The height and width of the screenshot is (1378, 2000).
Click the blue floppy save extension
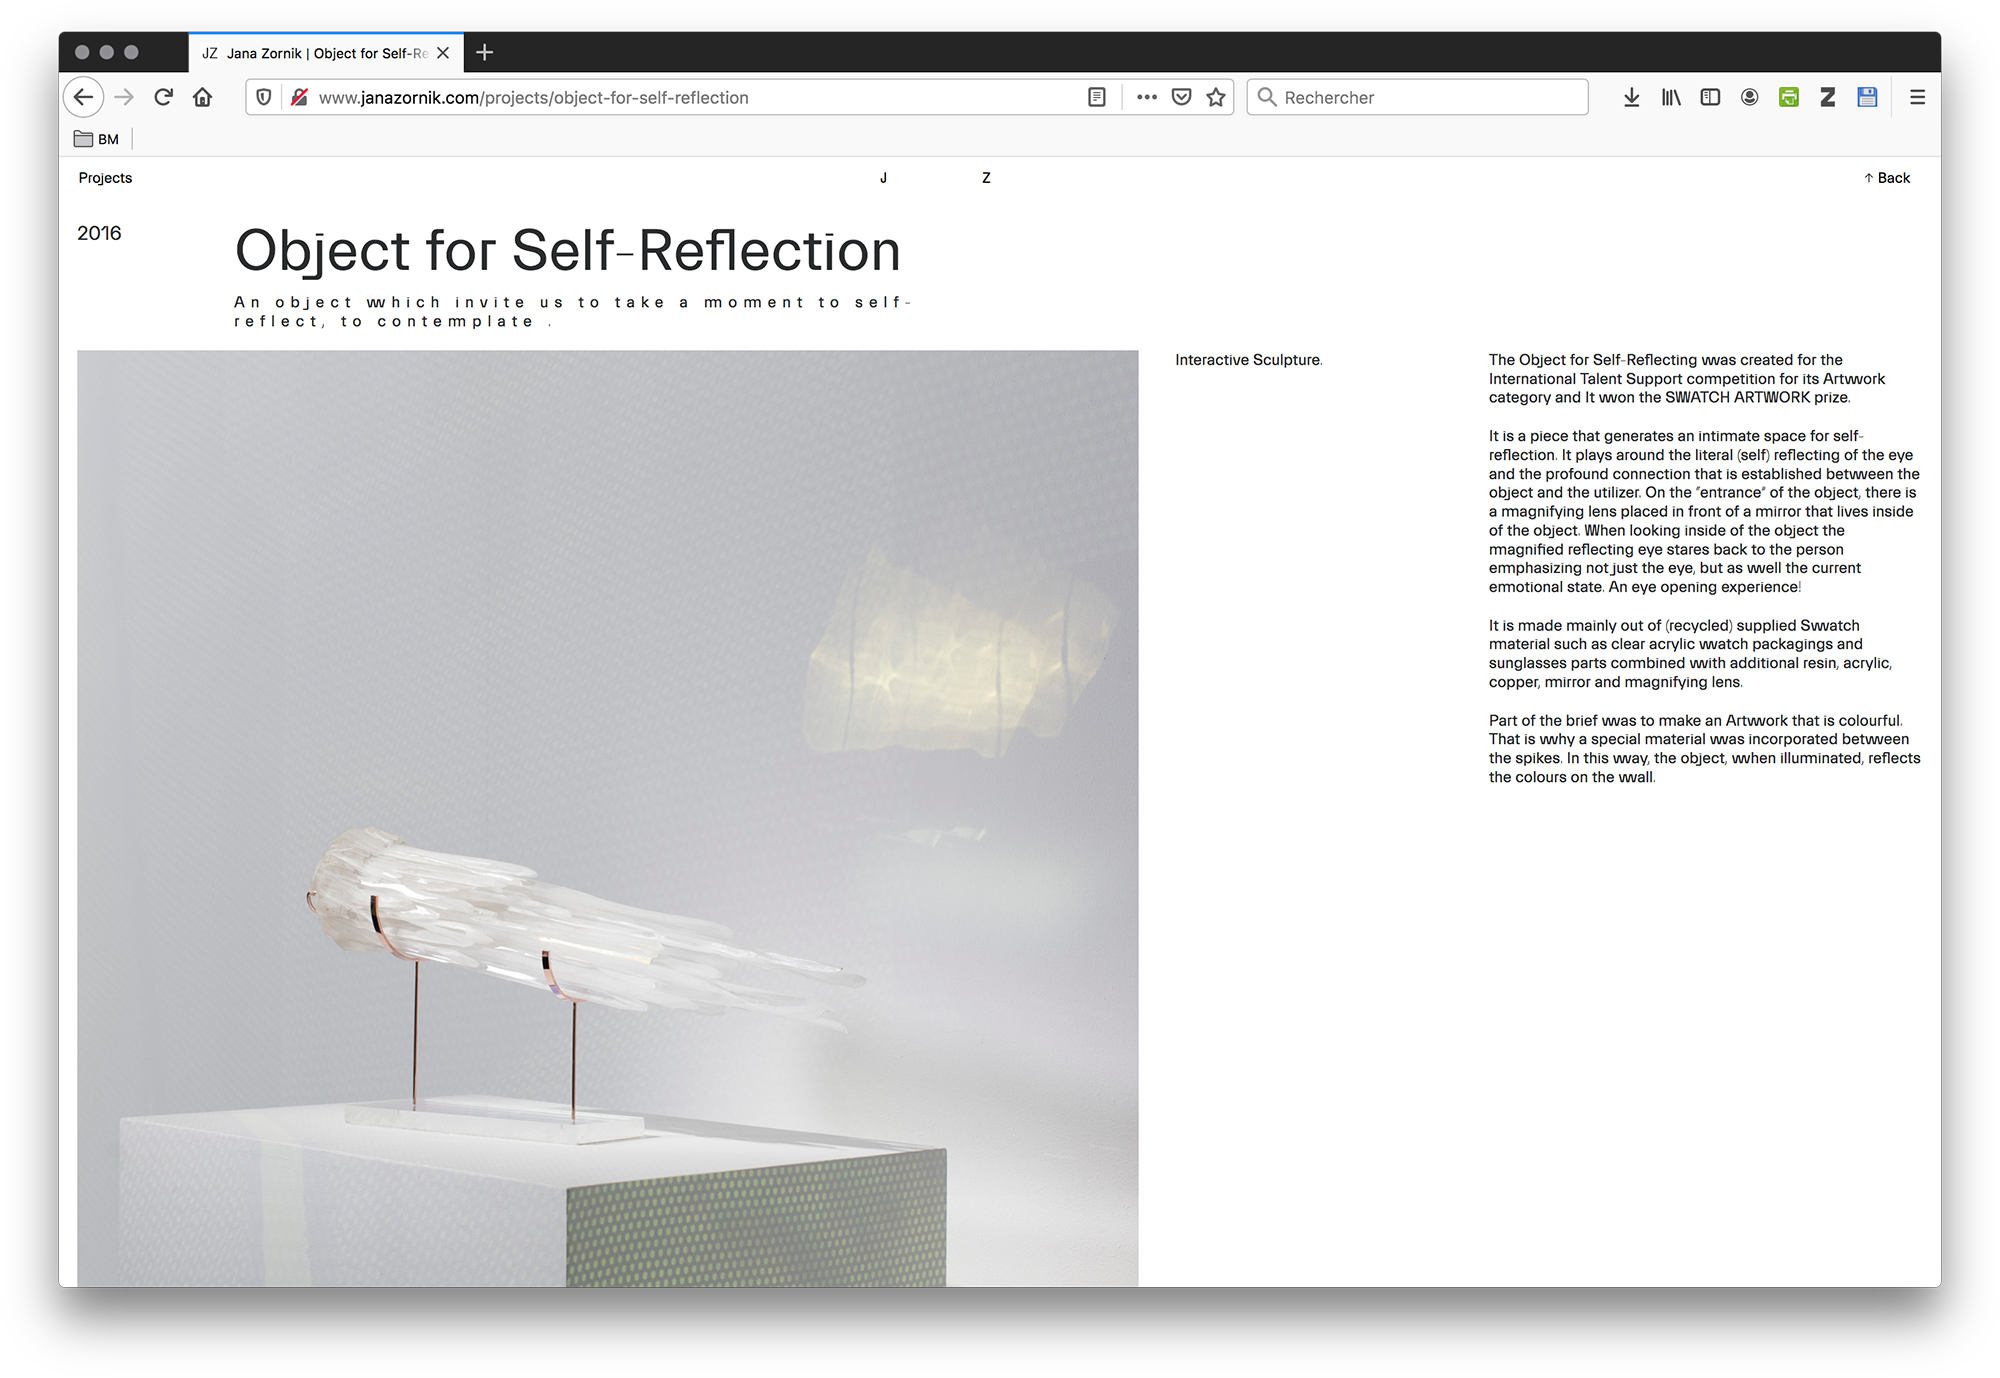click(x=1867, y=97)
